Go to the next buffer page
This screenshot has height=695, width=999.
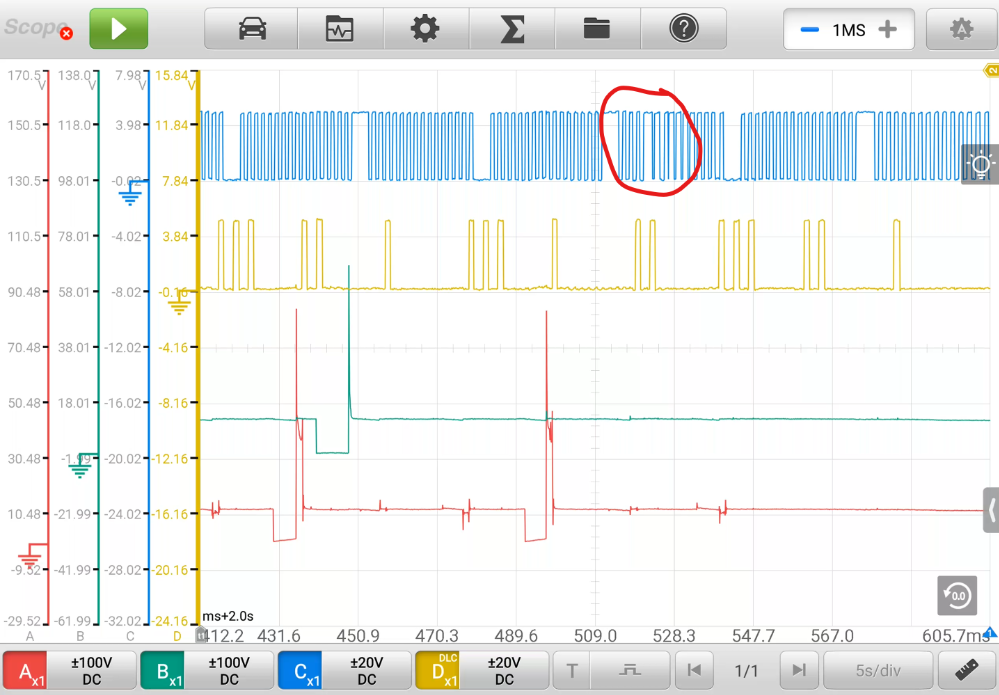click(x=798, y=670)
